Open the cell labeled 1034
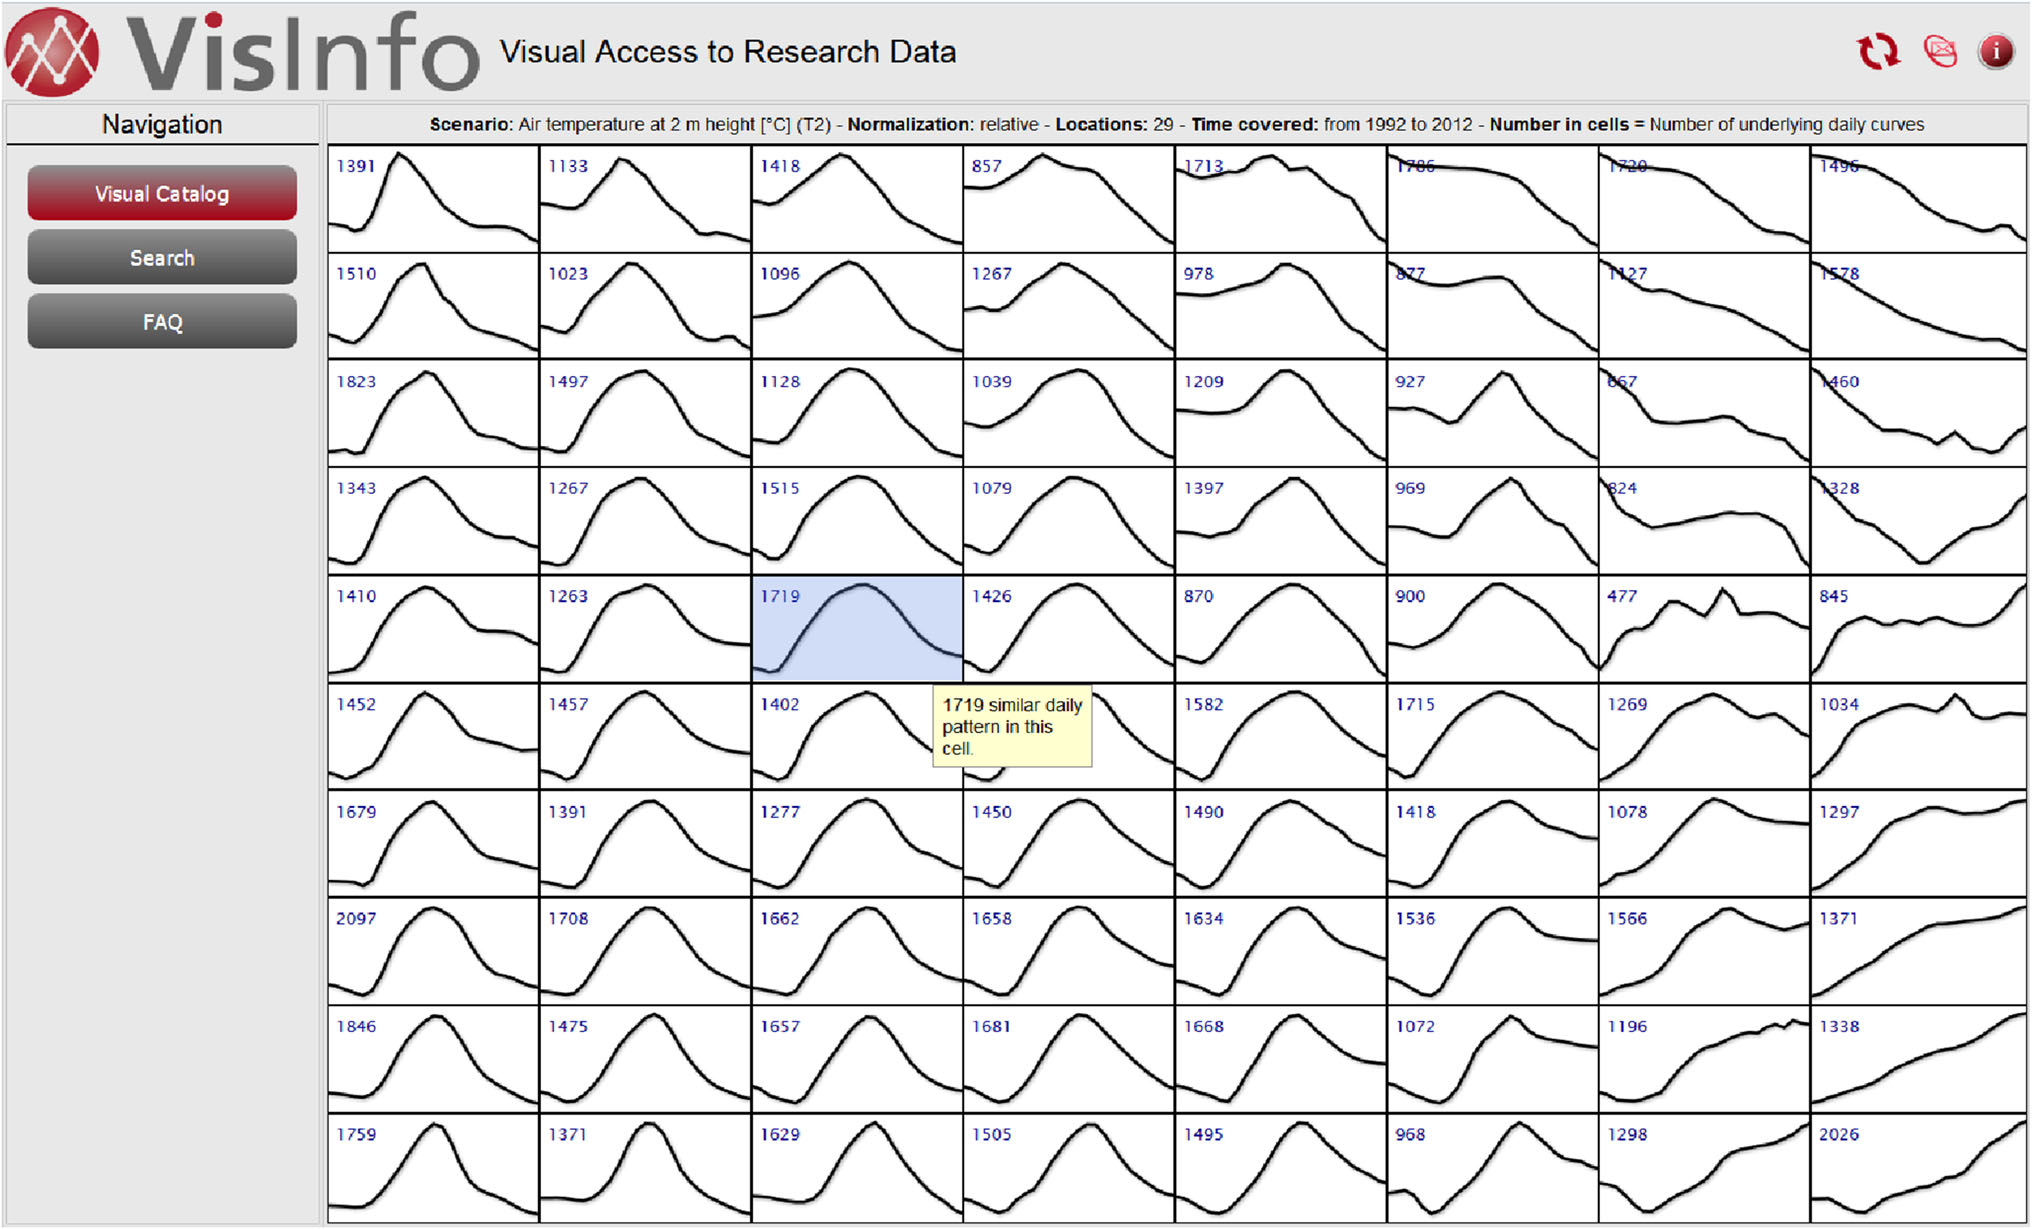The width and height of the screenshot is (2032, 1229). 1917,736
